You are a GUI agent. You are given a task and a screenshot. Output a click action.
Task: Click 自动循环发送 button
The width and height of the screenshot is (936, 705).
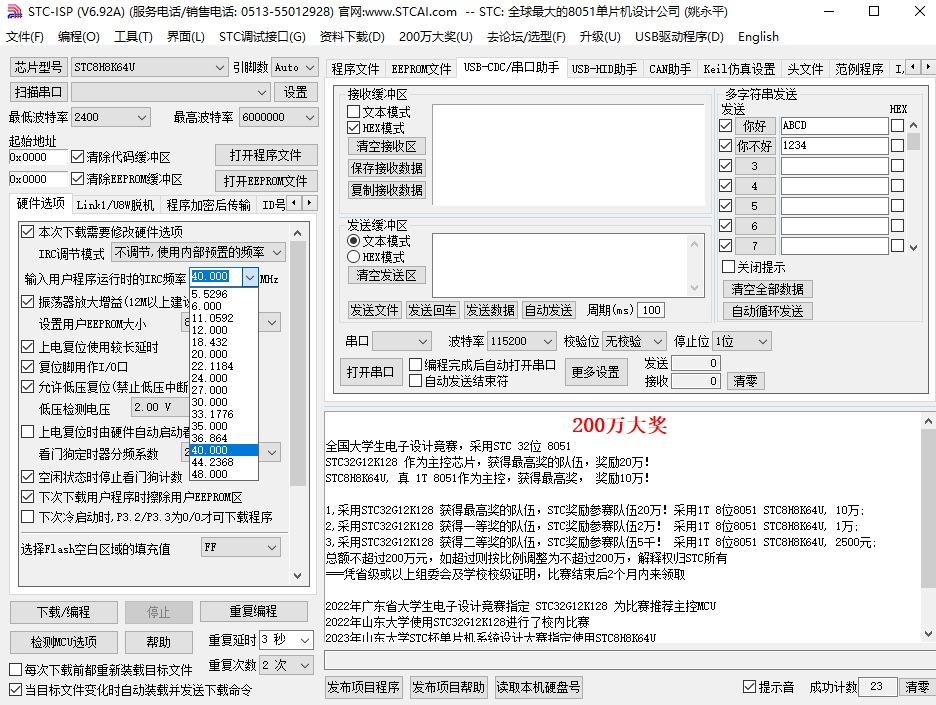[768, 311]
